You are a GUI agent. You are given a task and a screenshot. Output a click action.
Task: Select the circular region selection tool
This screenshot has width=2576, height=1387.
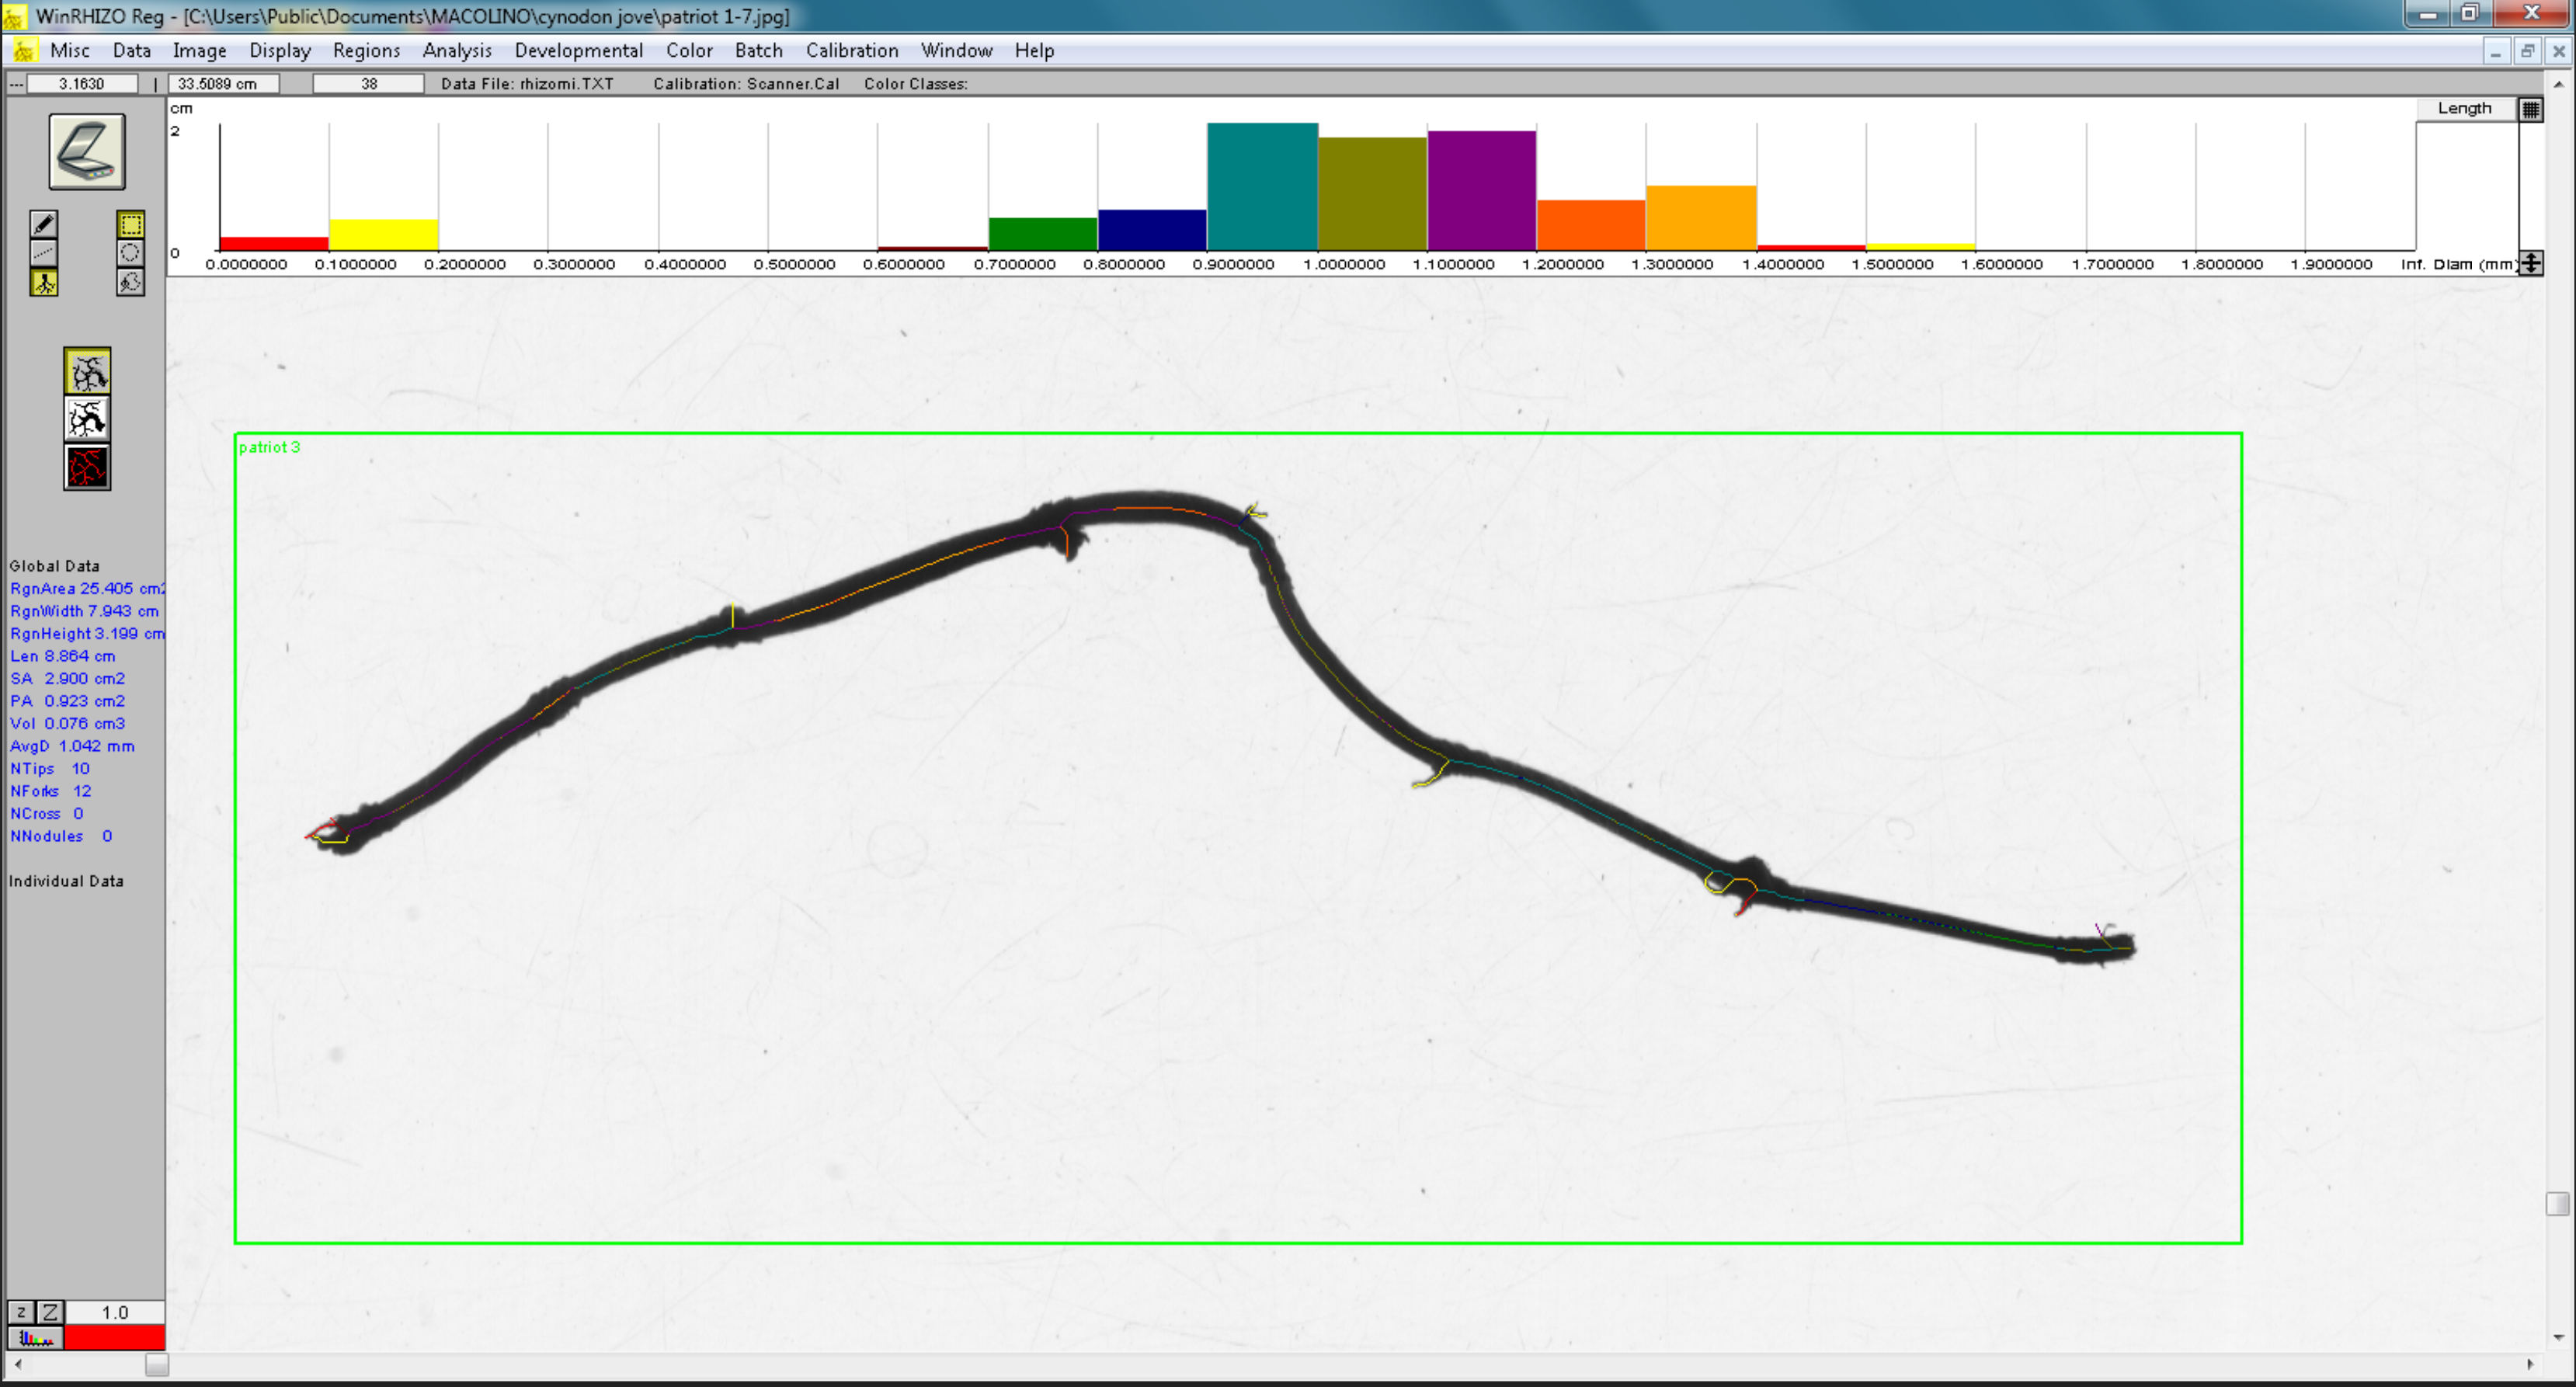pyautogui.click(x=130, y=253)
